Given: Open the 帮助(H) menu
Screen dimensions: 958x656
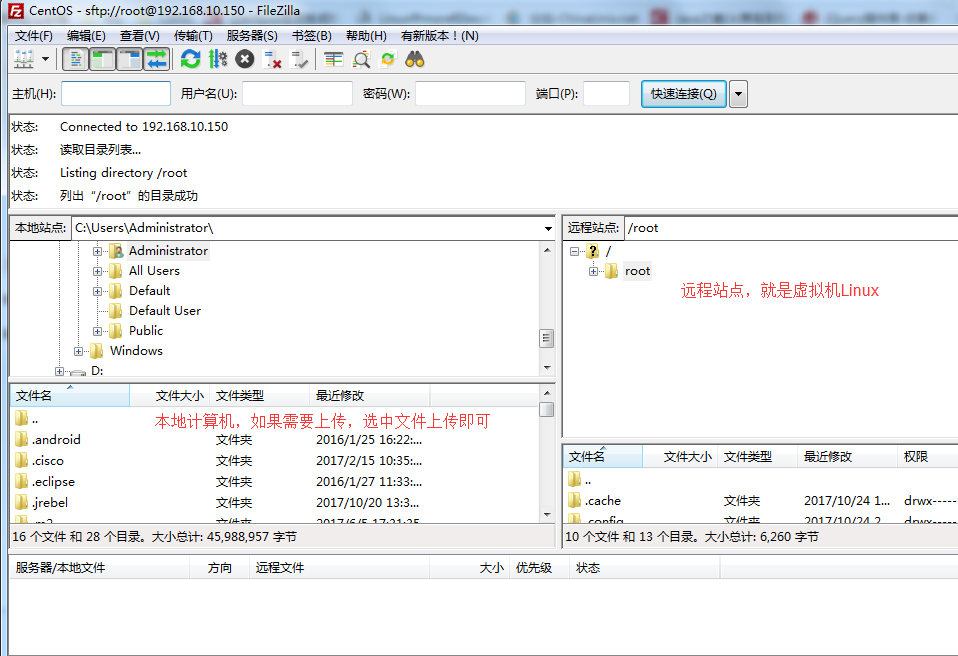Looking at the screenshot, I should pyautogui.click(x=366, y=35).
